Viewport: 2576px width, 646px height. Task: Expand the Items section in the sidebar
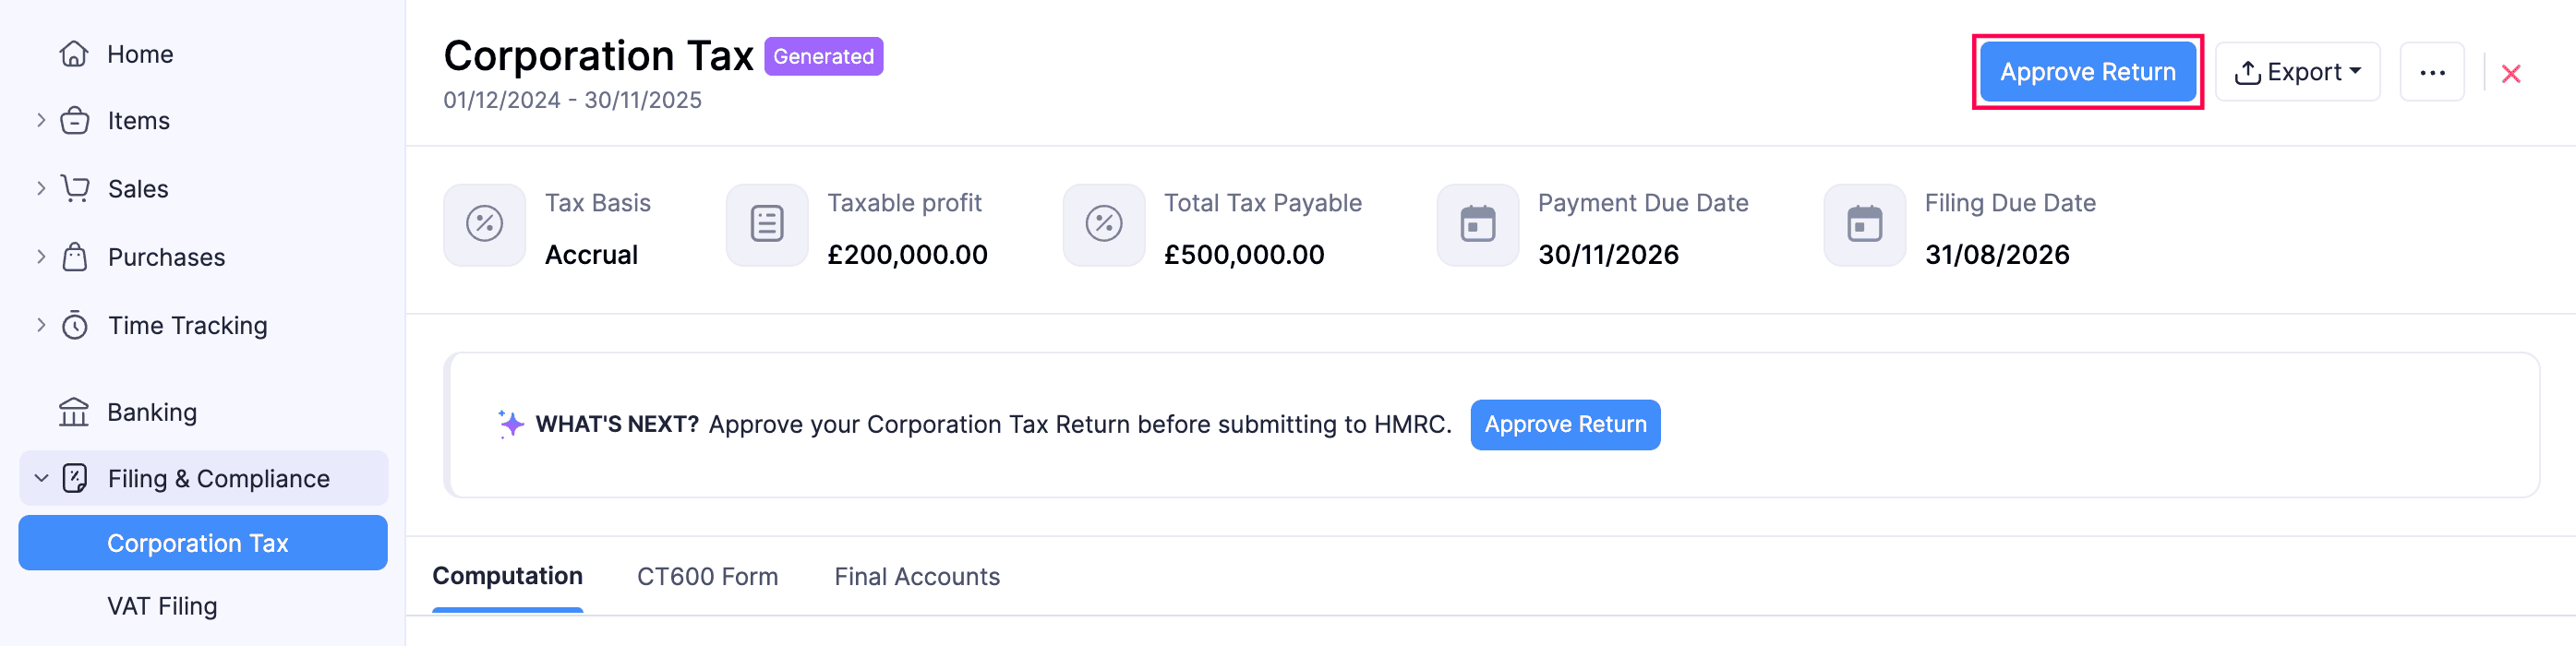(x=41, y=120)
